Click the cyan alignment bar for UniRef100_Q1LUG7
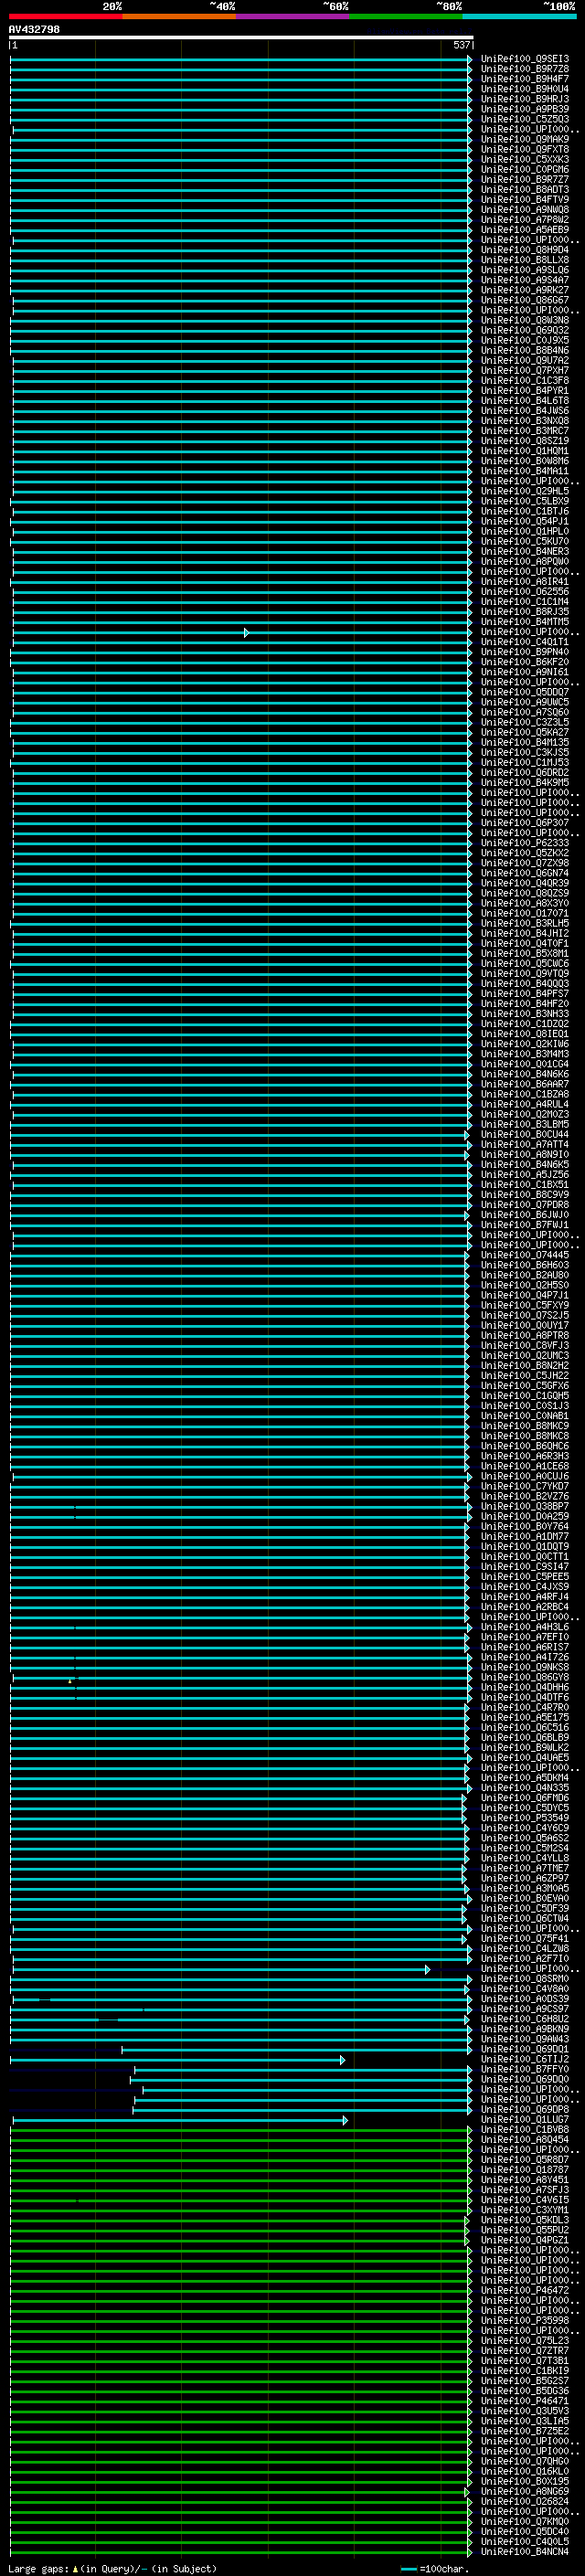Image resolution: width=585 pixels, height=2576 pixels. [x=180, y=2120]
